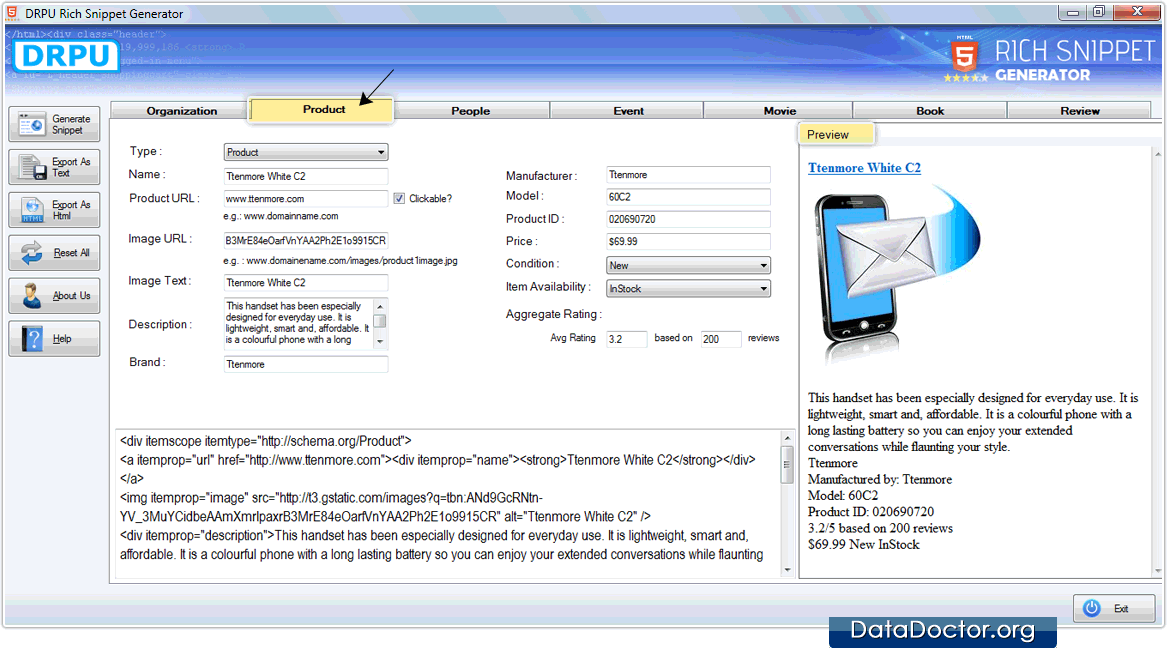Click "Manufactured by: Ttenmore" preview text
The image size is (1167, 648).
pyautogui.click(x=880, y=479)
